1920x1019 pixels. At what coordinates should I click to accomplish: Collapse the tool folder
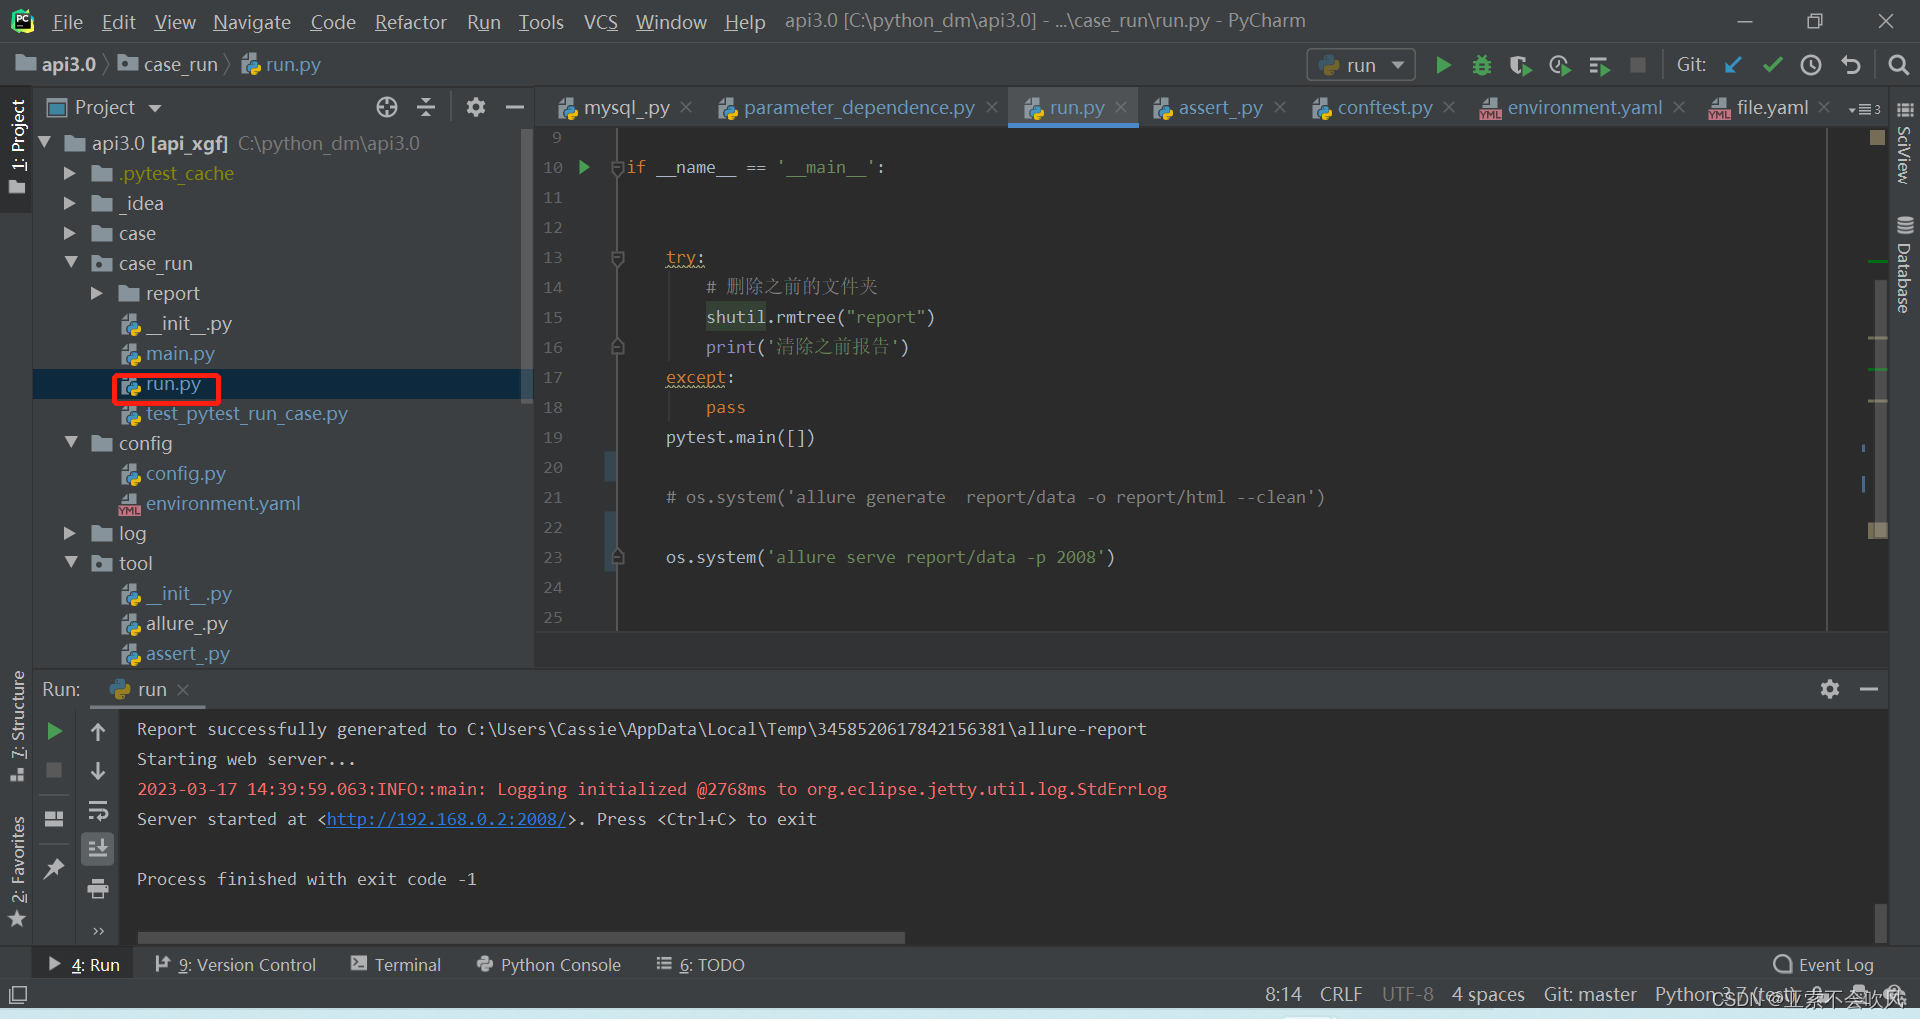pyautogui.click(x=70, y=563)
